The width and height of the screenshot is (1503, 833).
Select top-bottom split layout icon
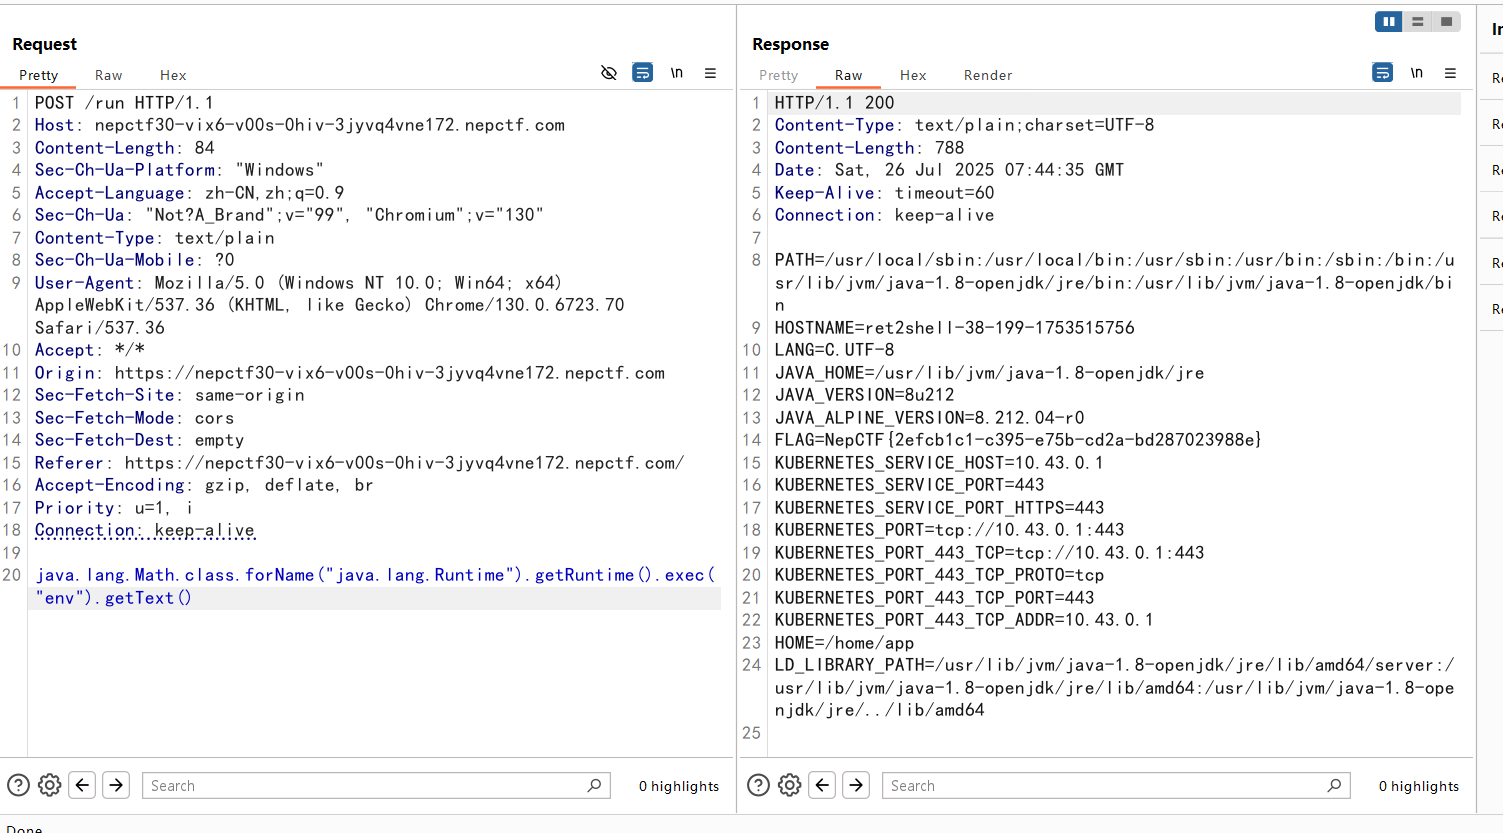coord(1418,21)
